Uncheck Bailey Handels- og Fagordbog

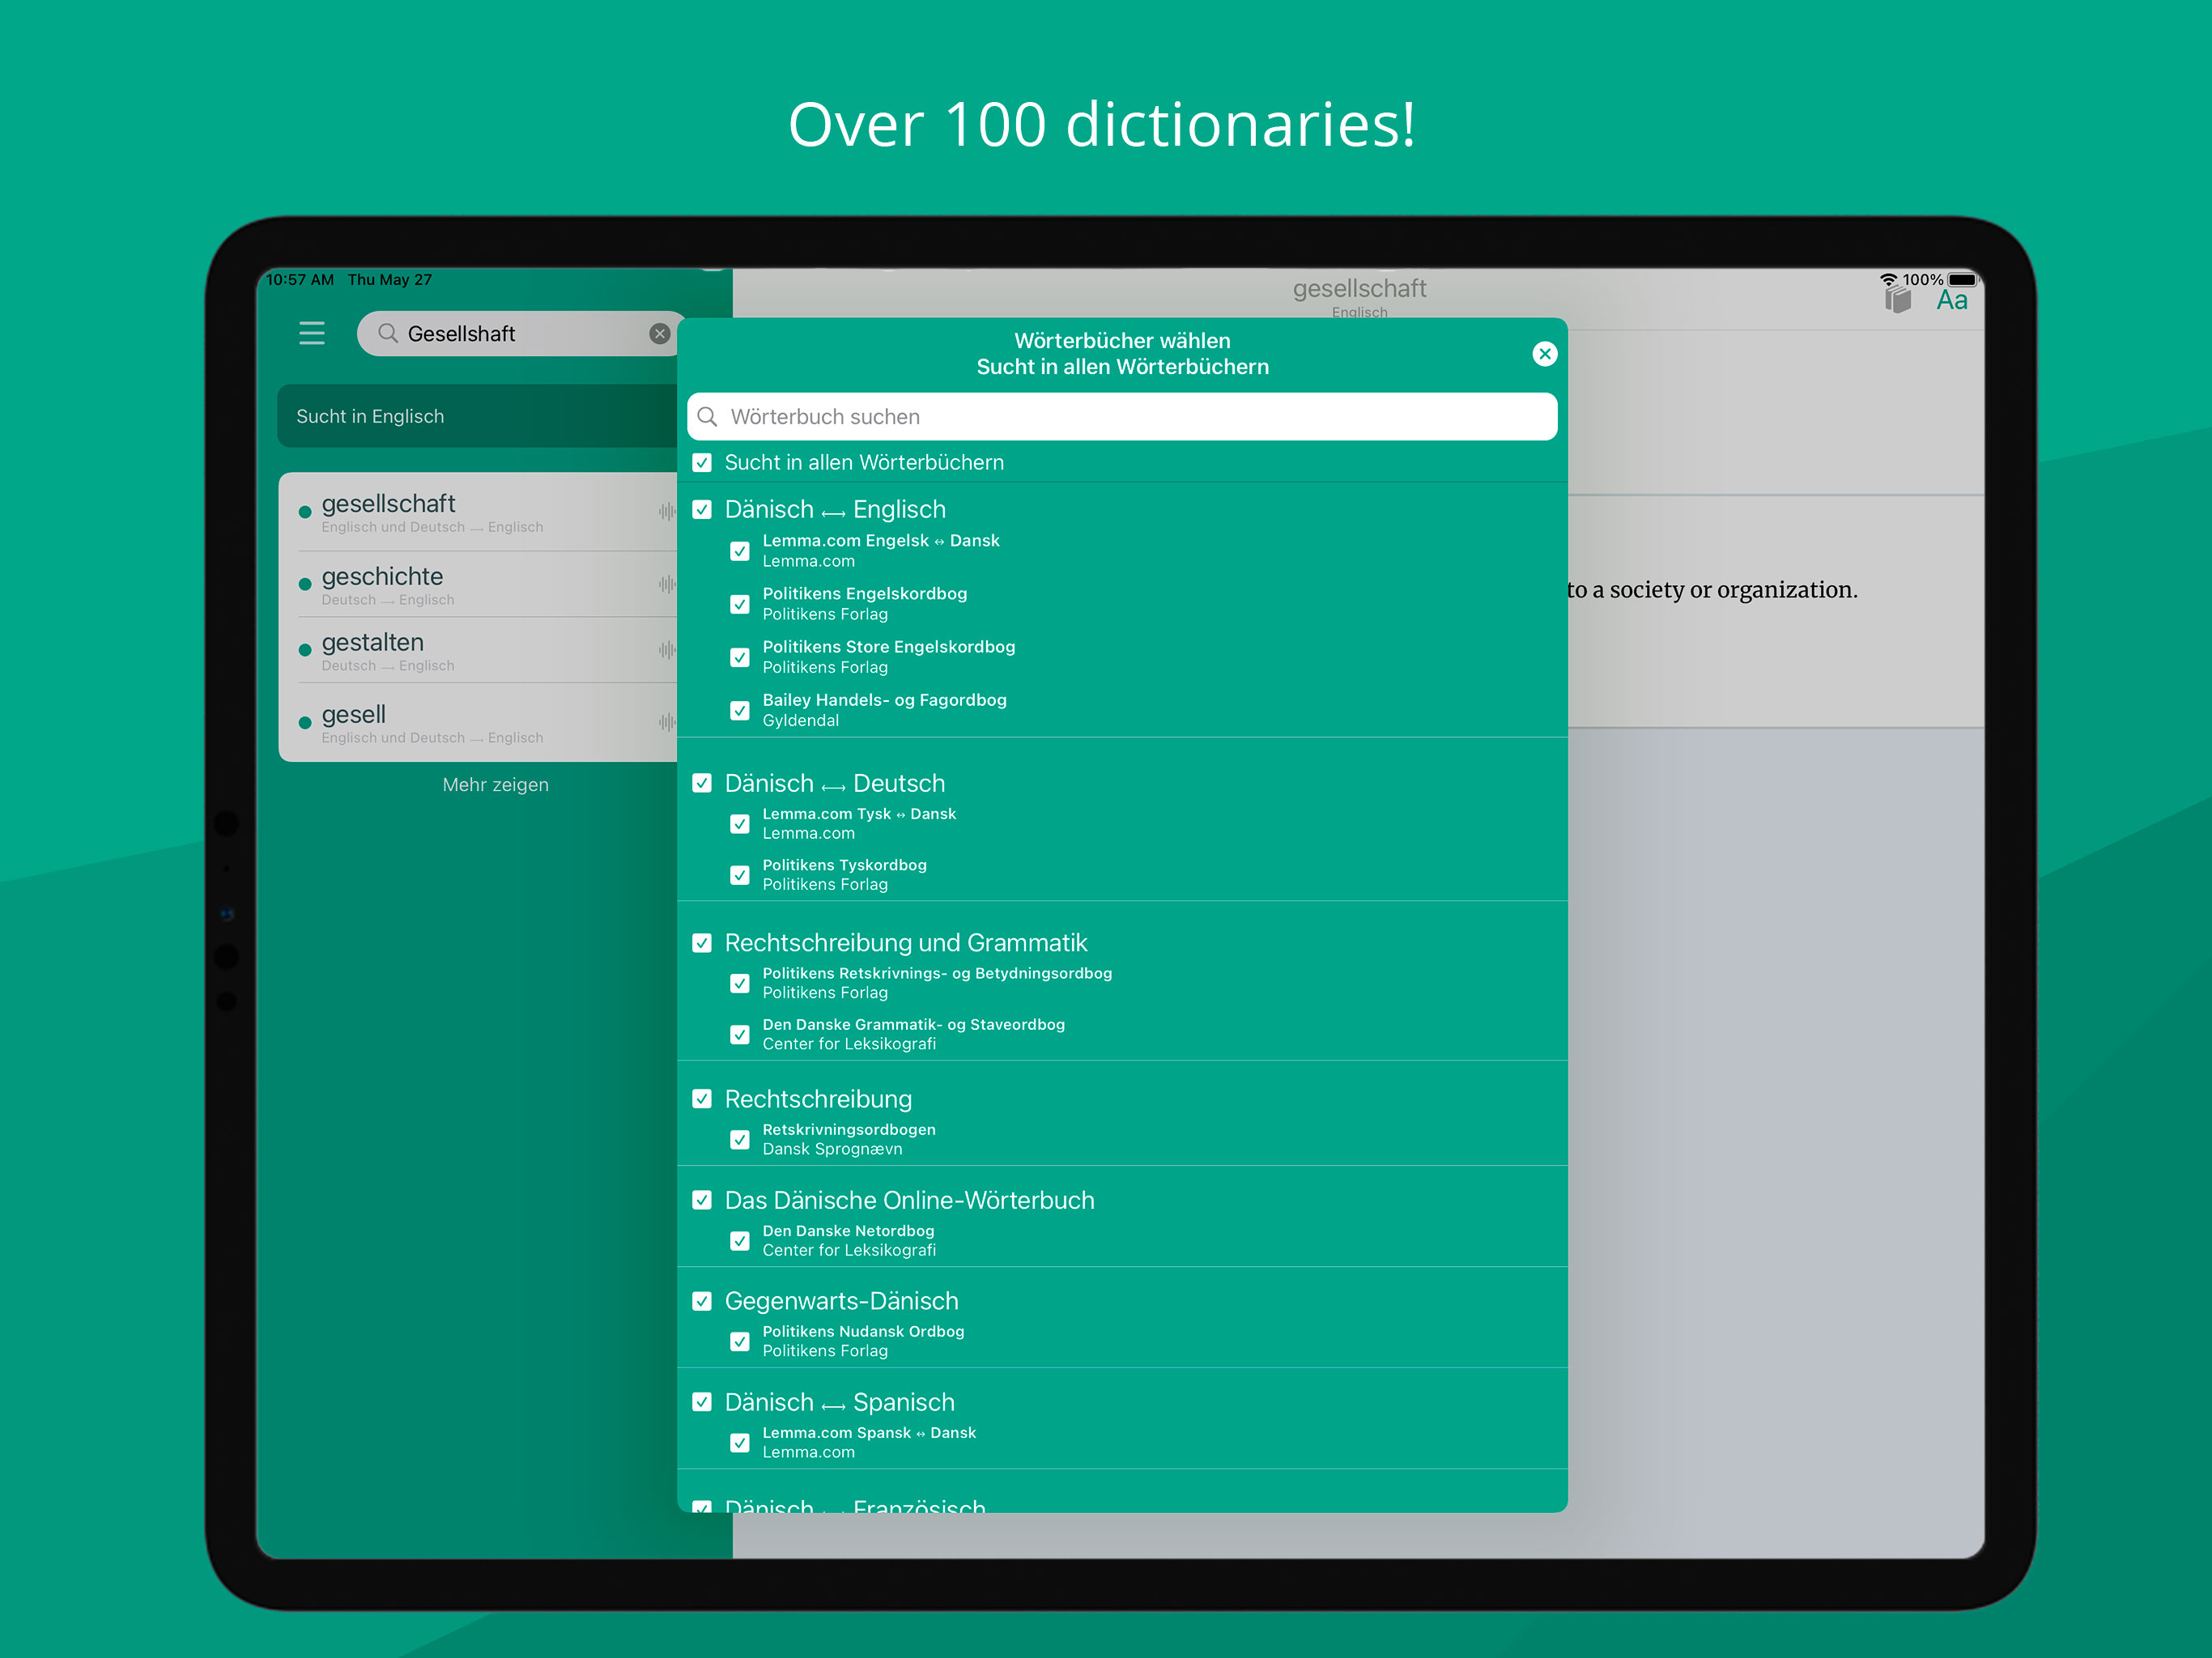tap(740, 710)
